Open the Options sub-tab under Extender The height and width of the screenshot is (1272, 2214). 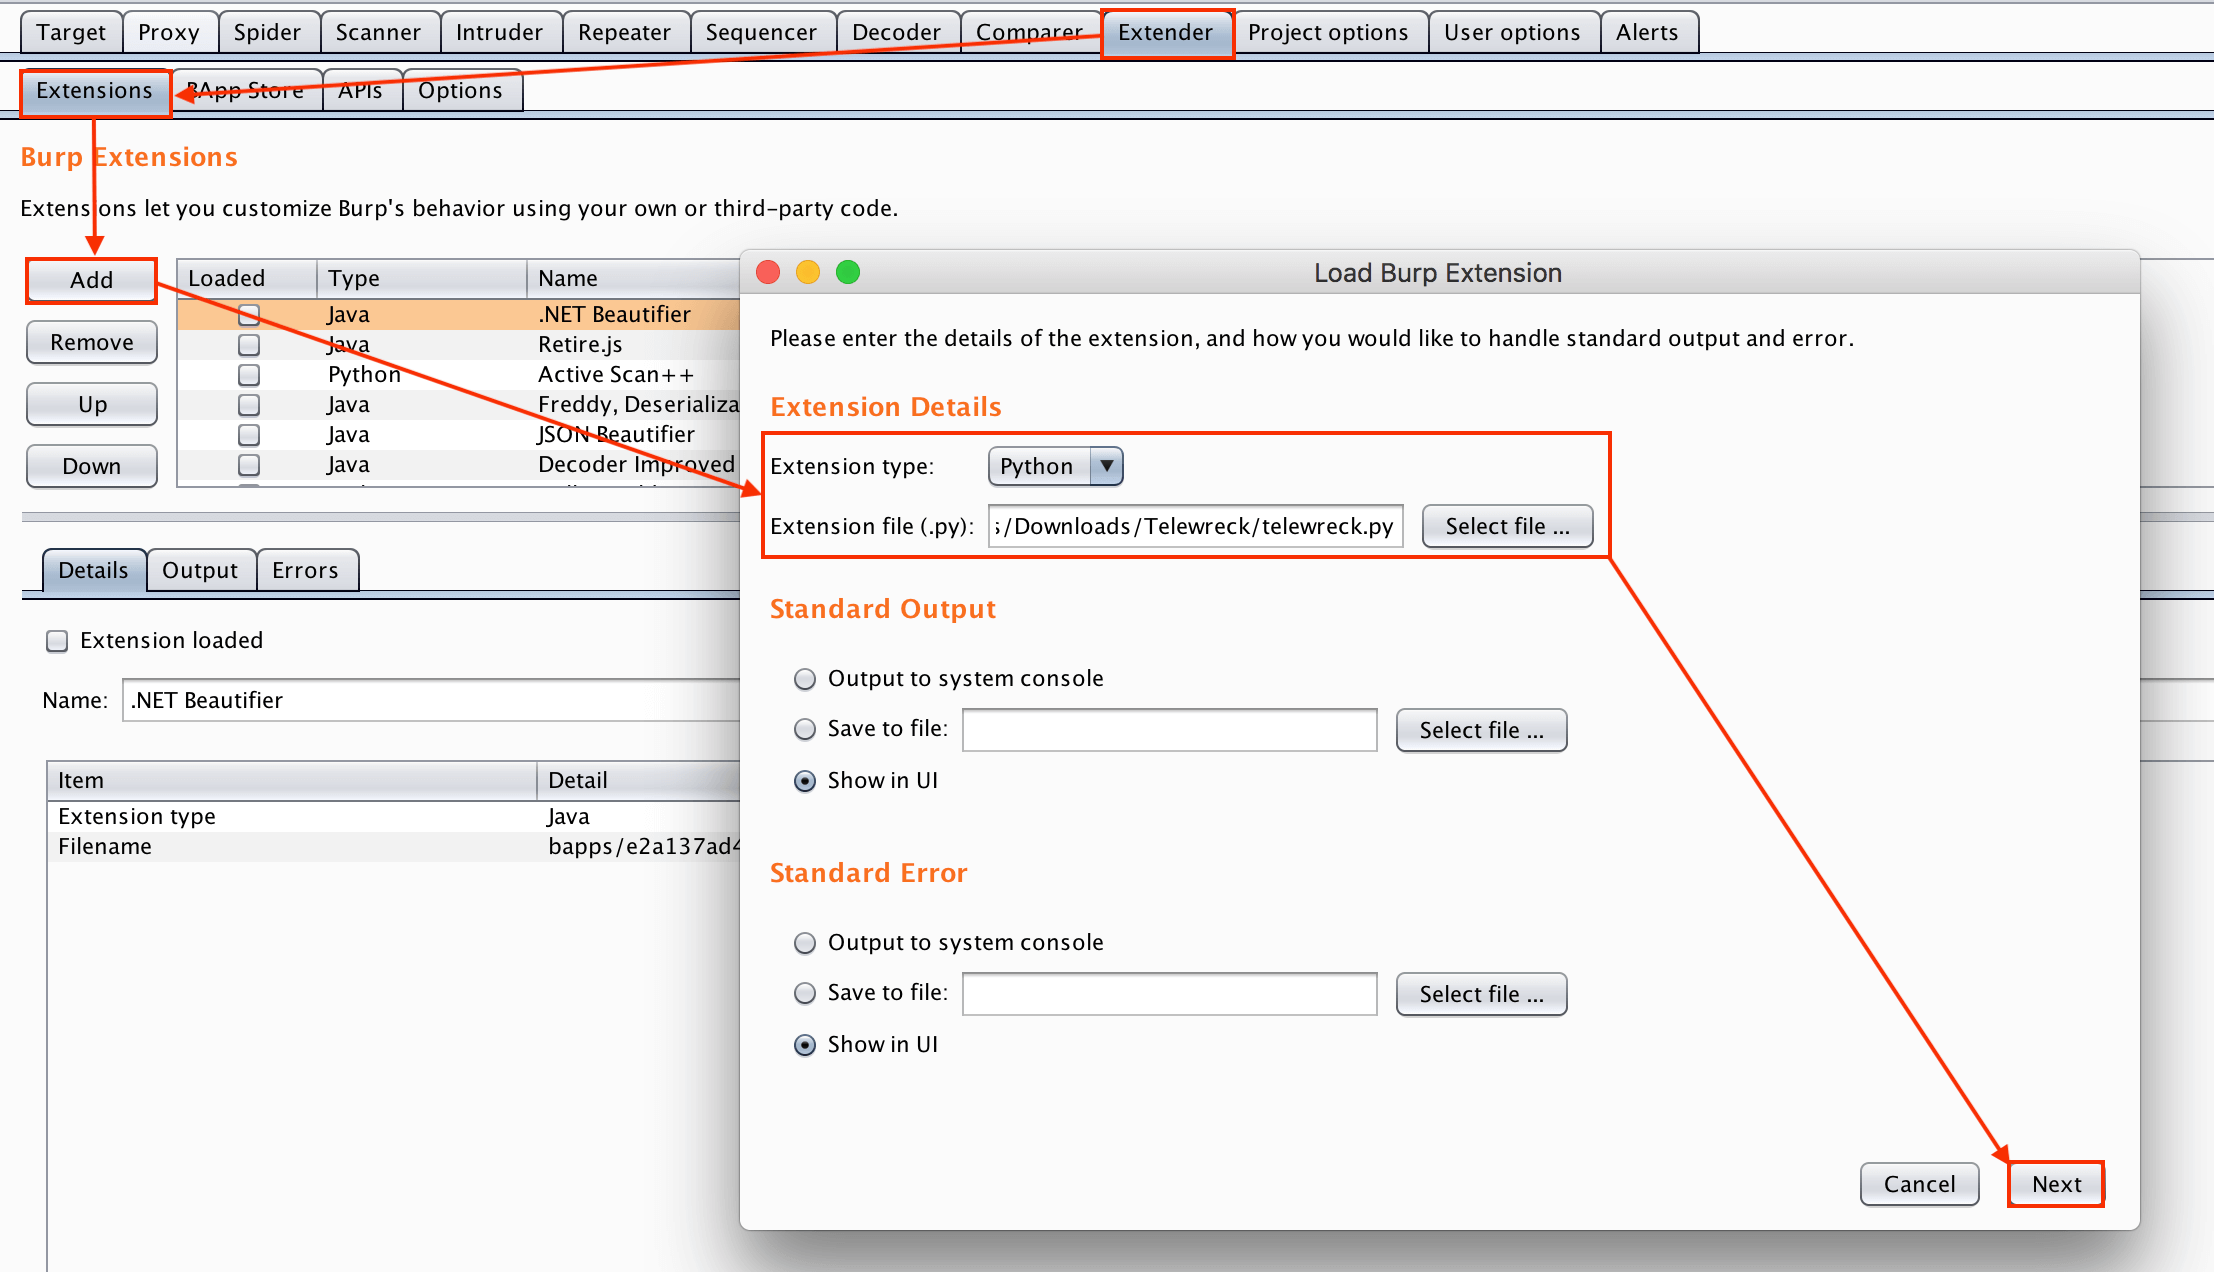click(460, 90)
